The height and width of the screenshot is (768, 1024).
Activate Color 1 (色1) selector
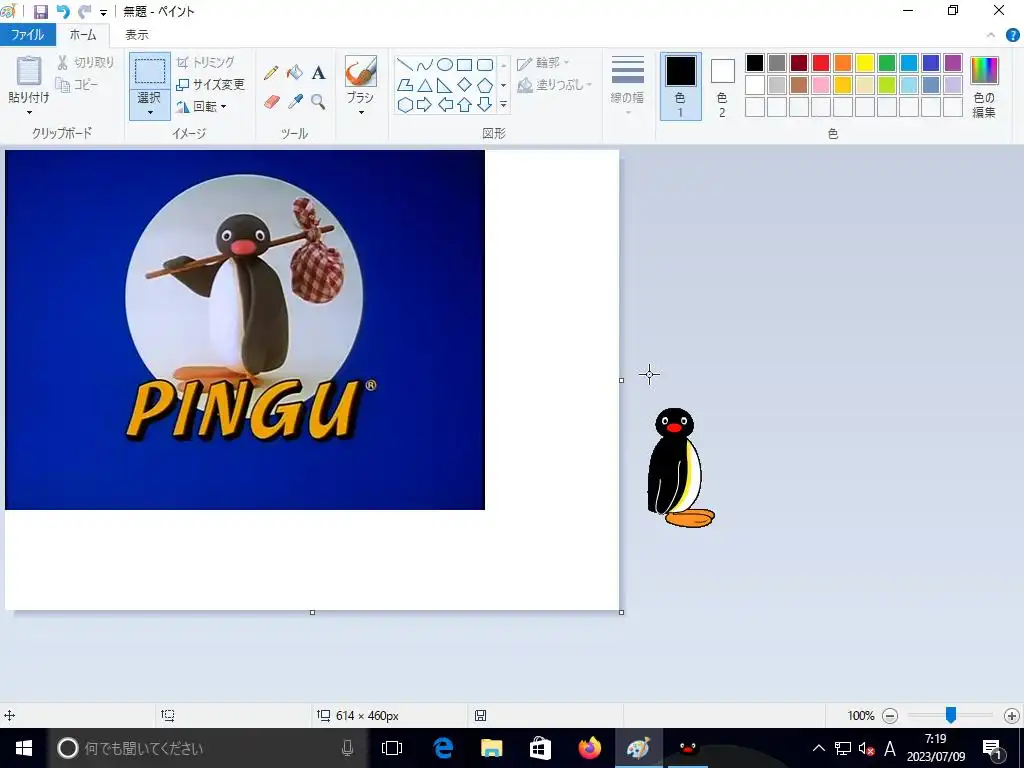[680, 86]
